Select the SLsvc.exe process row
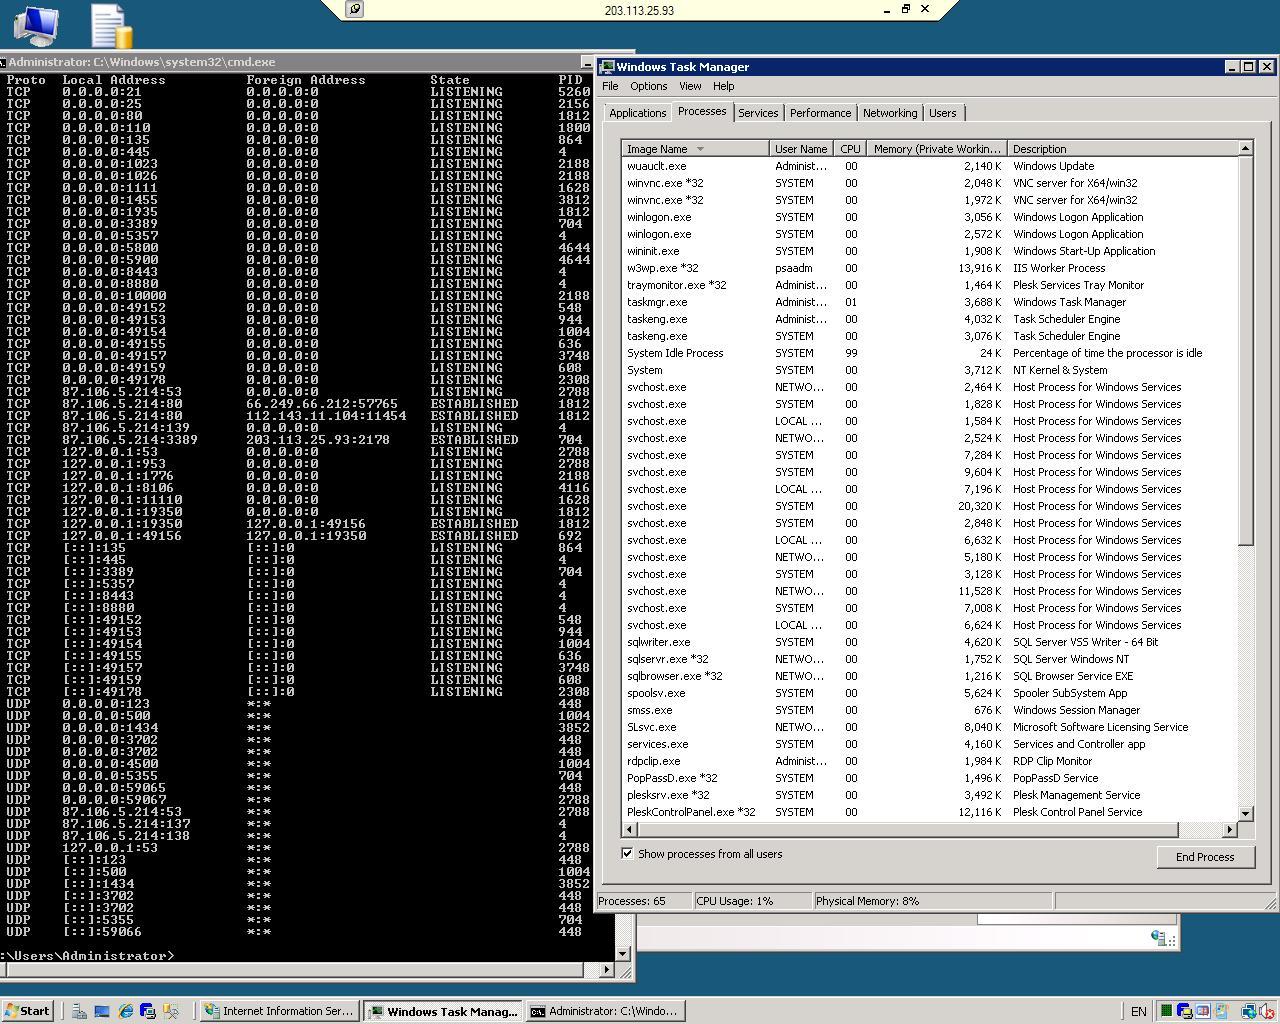 (x=929, y=727)
